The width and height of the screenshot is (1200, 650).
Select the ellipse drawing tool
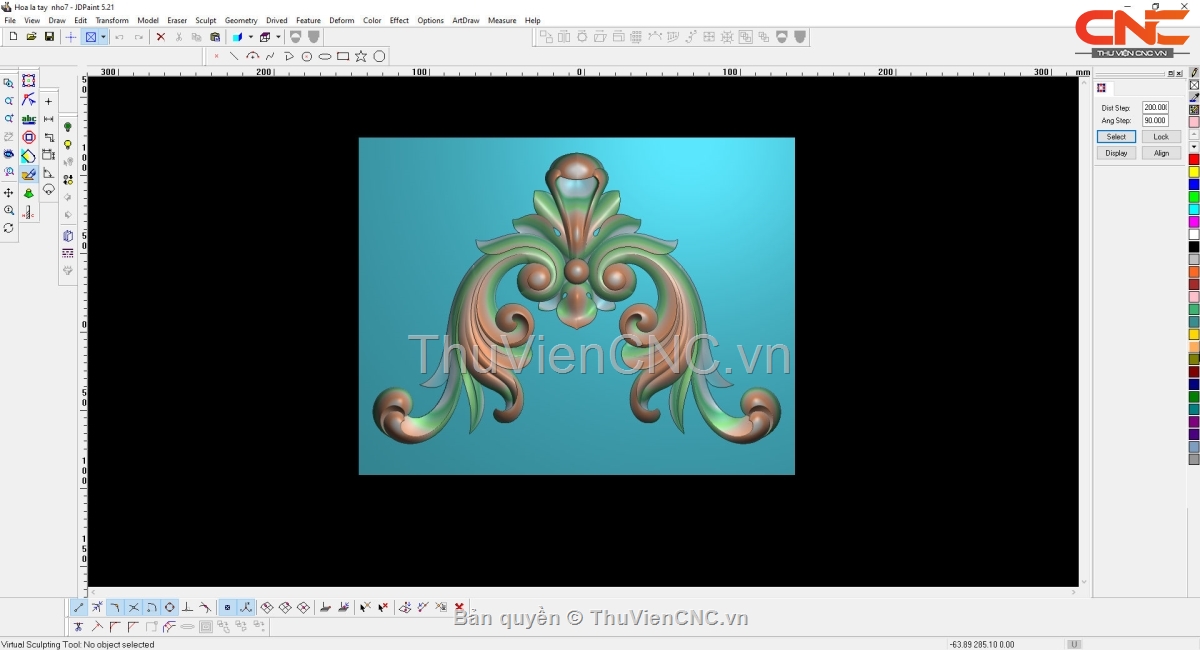(325, 56)
